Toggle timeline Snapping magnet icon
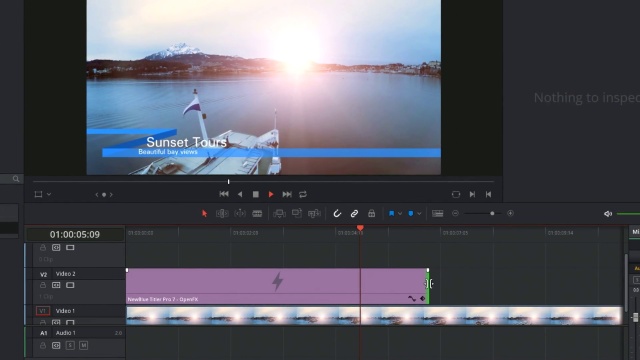640x360 pixels. point(337,213)
